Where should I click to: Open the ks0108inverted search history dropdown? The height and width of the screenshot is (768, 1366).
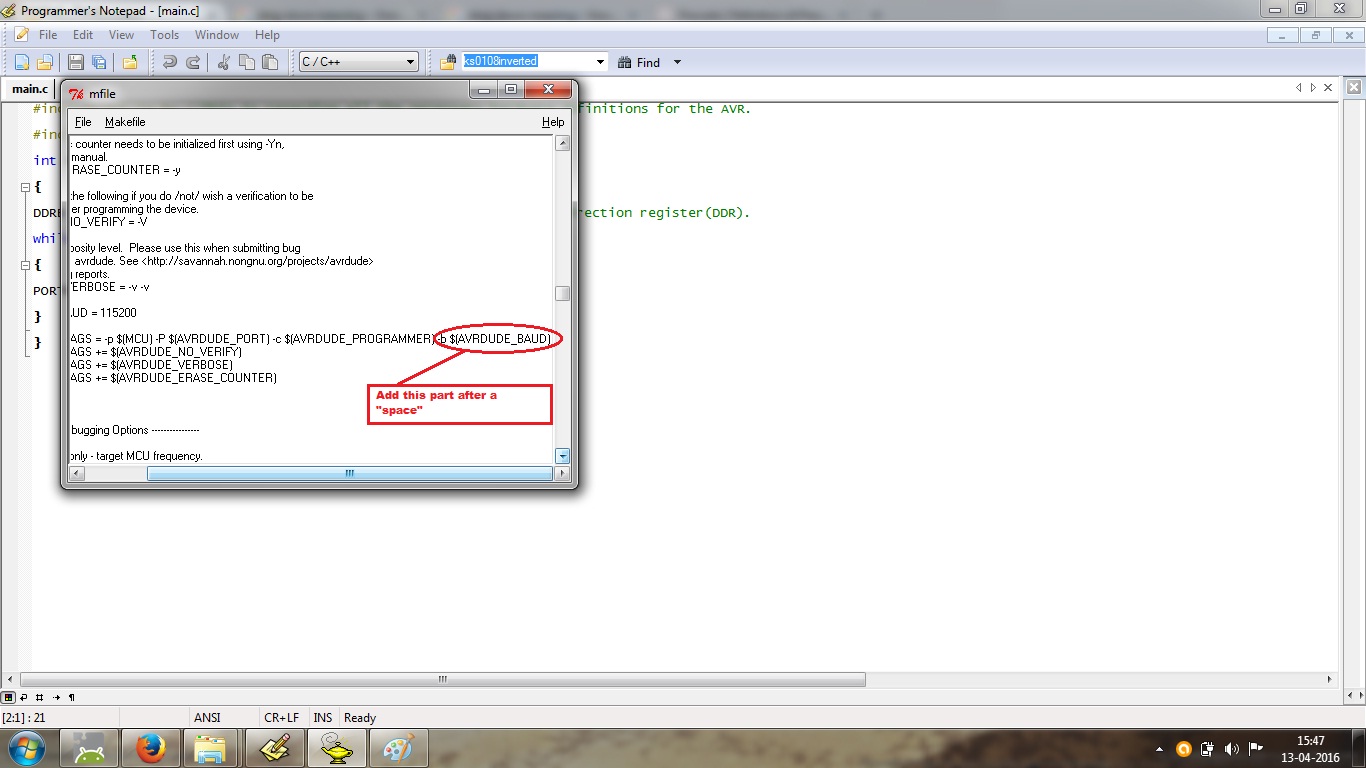pos(599,61)
